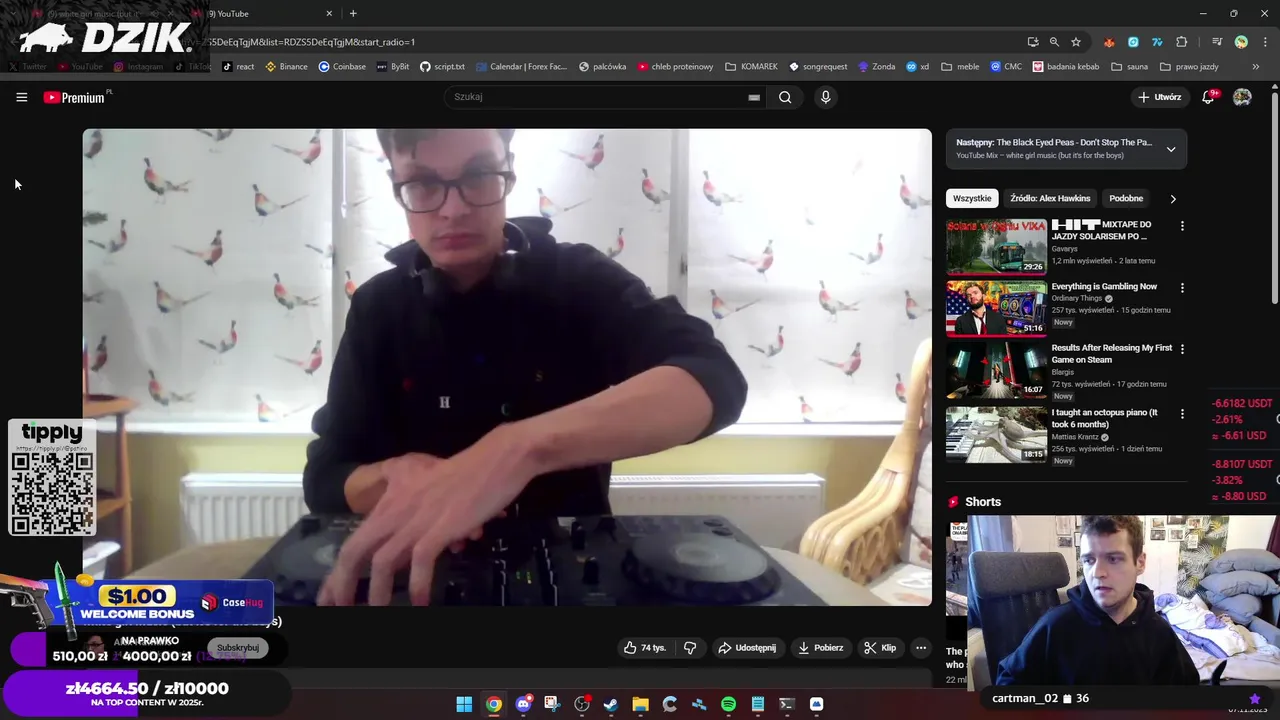Open Chrome profile avatar in toolbar
The height and width of the screenshot is (720, 1280).
pyautogui.click(x=1241, y=42)
